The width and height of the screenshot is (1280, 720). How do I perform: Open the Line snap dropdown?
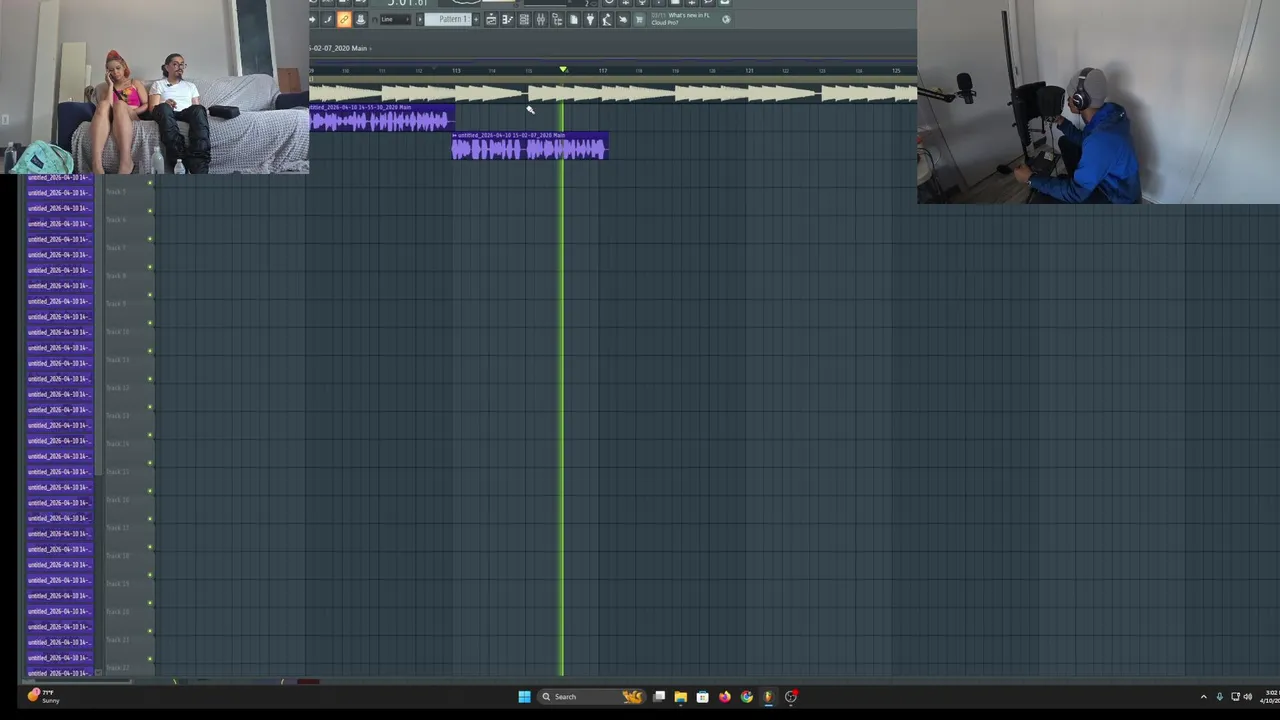[395, 19]
